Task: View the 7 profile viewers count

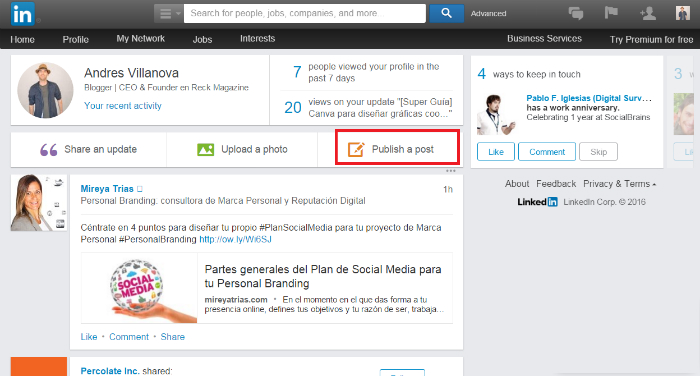Action: click(x=297, y=72)
